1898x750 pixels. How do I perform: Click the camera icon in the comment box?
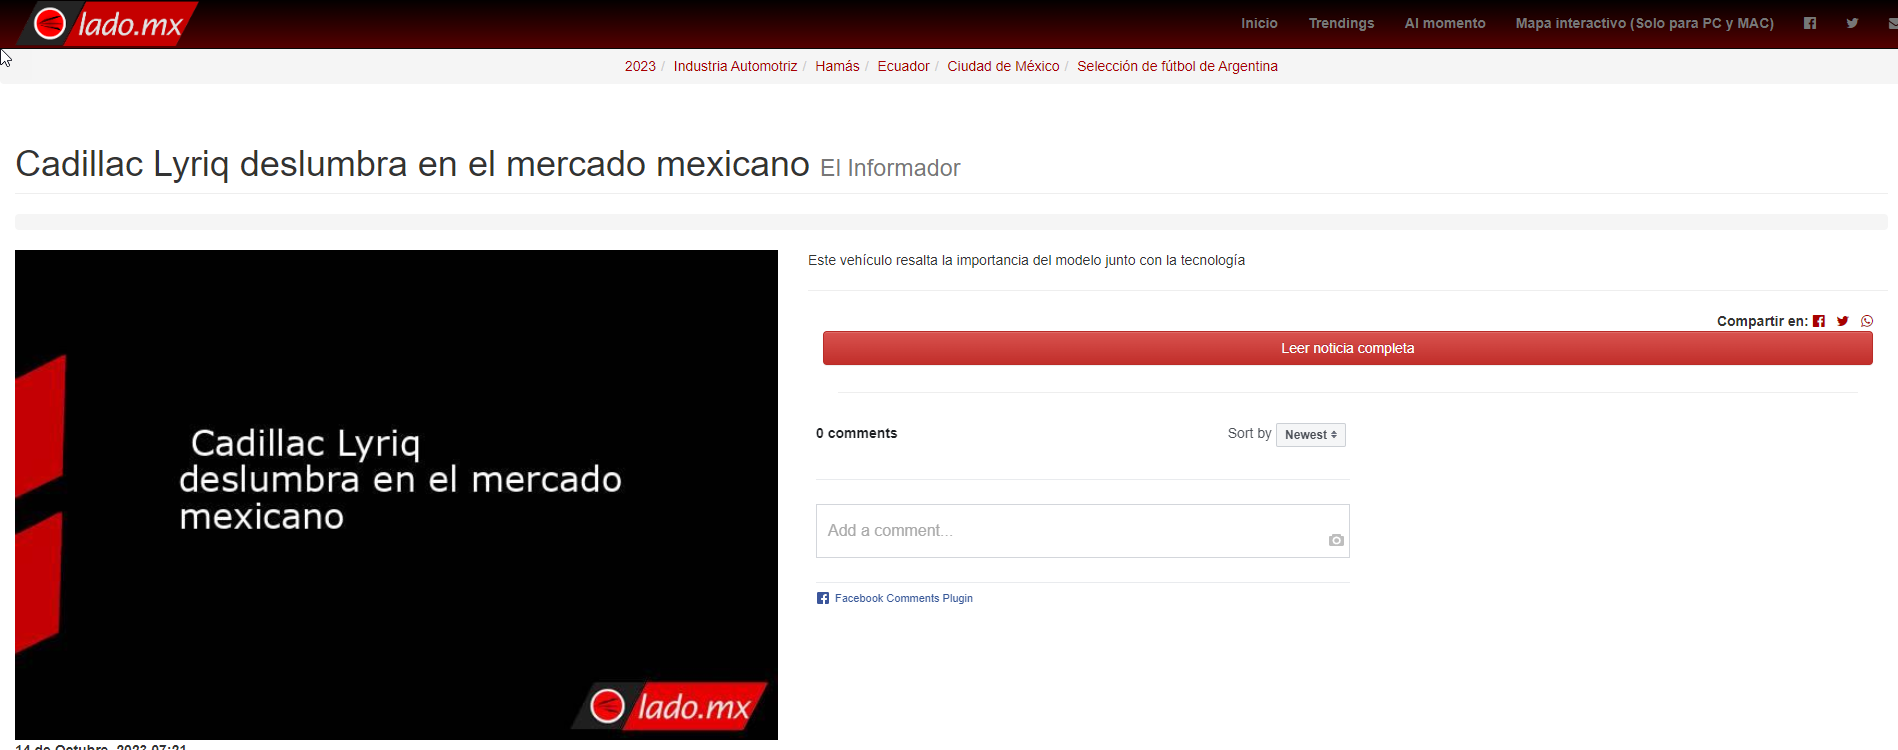[1336, 540]
